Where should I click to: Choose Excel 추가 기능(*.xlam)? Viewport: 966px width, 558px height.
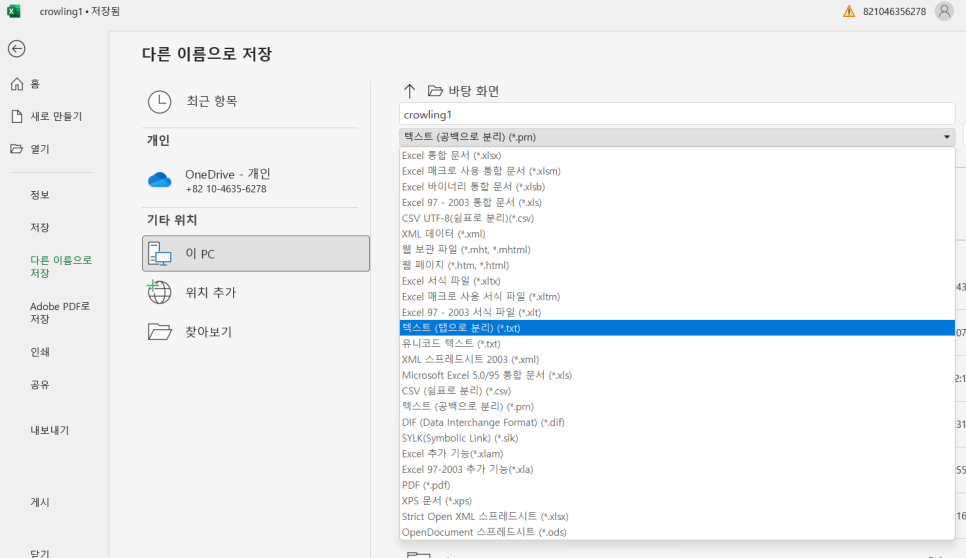677,454
